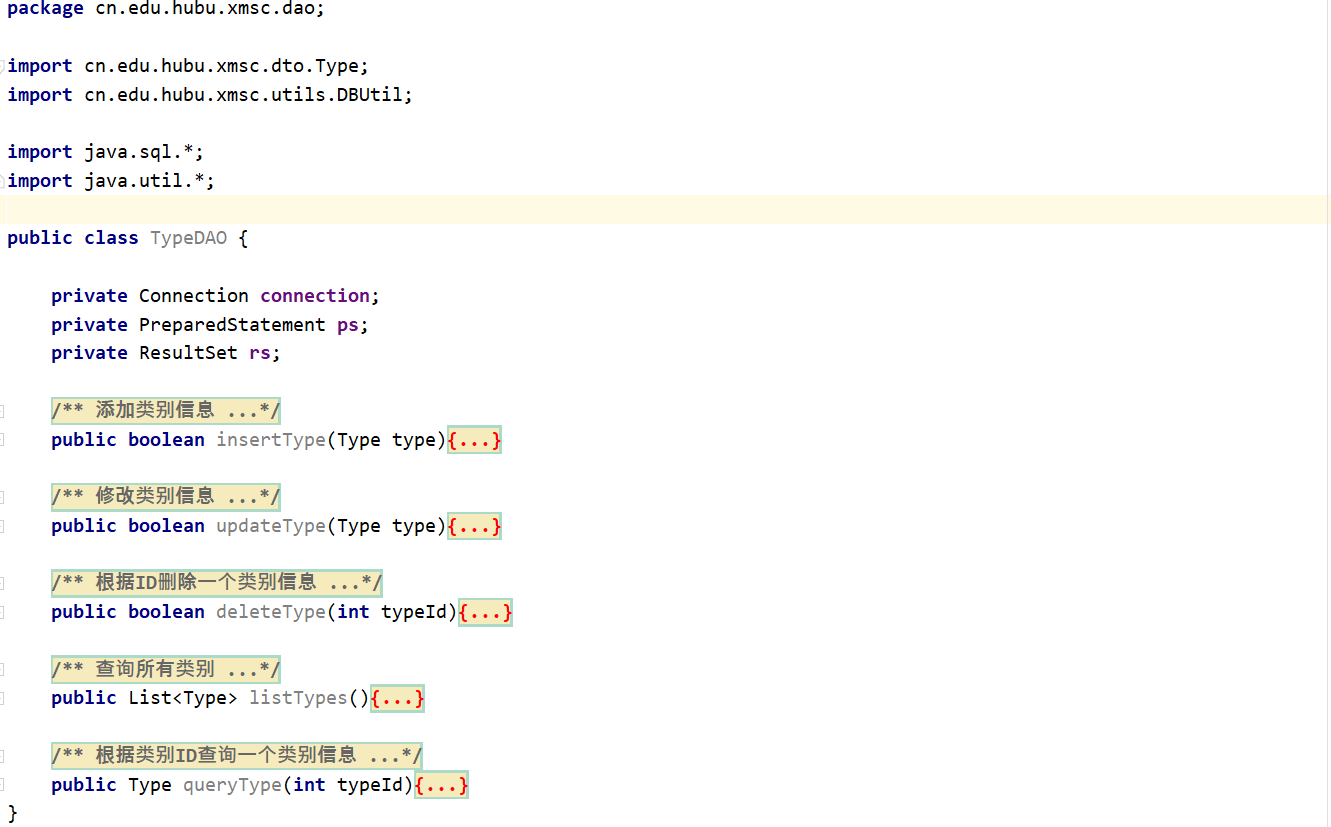Click the ResultSet type in field declaration
The height and width of the screenshot is (827, 1331).
point(188,353)
